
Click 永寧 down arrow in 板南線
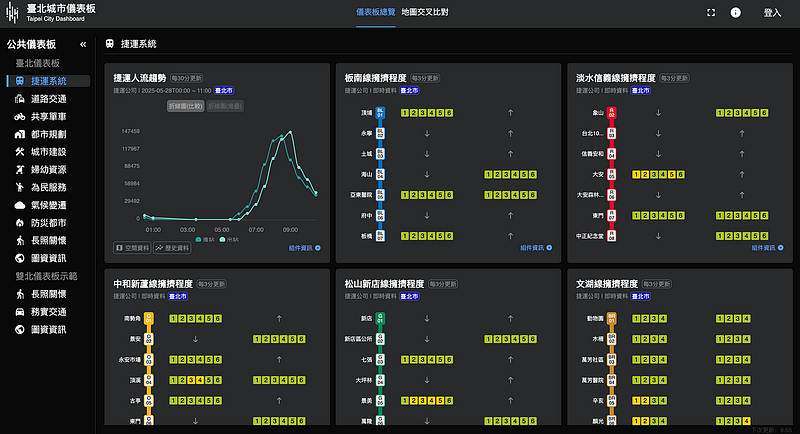click(427, 134)
